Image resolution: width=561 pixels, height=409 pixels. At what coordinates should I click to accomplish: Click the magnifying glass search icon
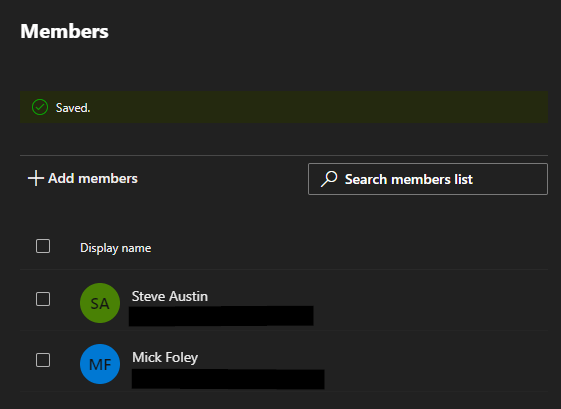(x=329, y=179)
